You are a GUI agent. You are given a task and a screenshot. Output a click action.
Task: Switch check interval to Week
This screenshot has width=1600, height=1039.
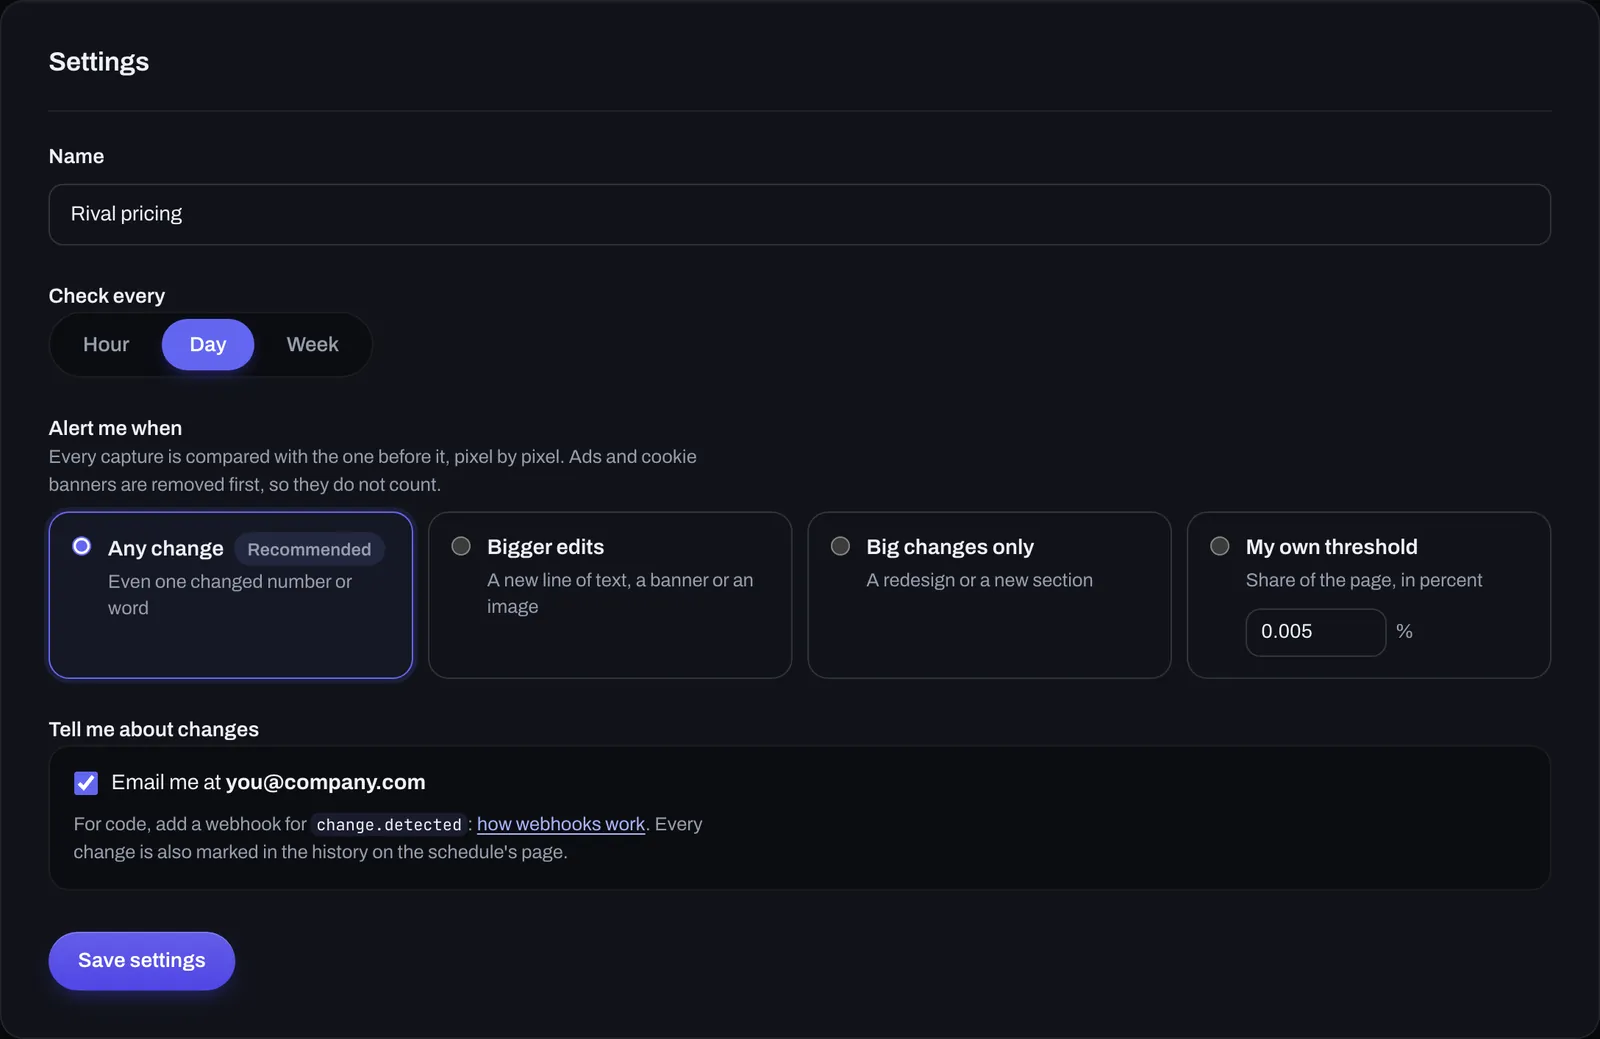tap(313, 344)
